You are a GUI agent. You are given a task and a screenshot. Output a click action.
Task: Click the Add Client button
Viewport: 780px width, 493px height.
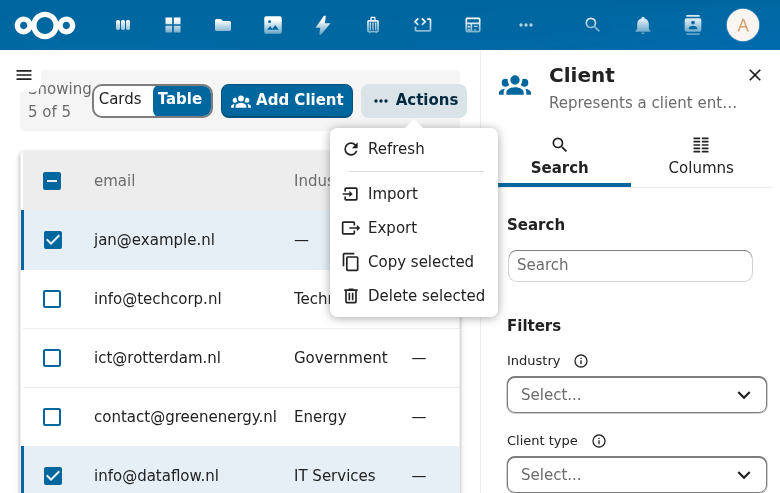(287, 100)
